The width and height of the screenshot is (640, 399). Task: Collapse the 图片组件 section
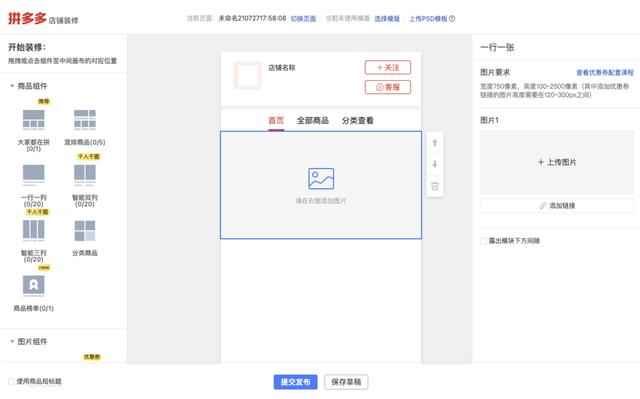click(x=12, y=341)
